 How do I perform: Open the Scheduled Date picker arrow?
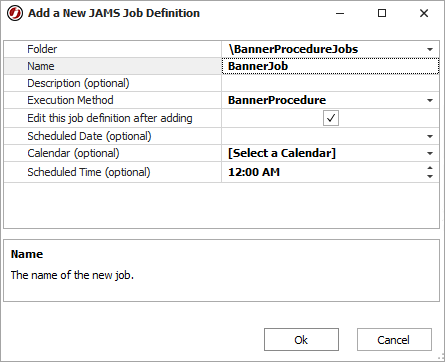click(x=430, y=136)
